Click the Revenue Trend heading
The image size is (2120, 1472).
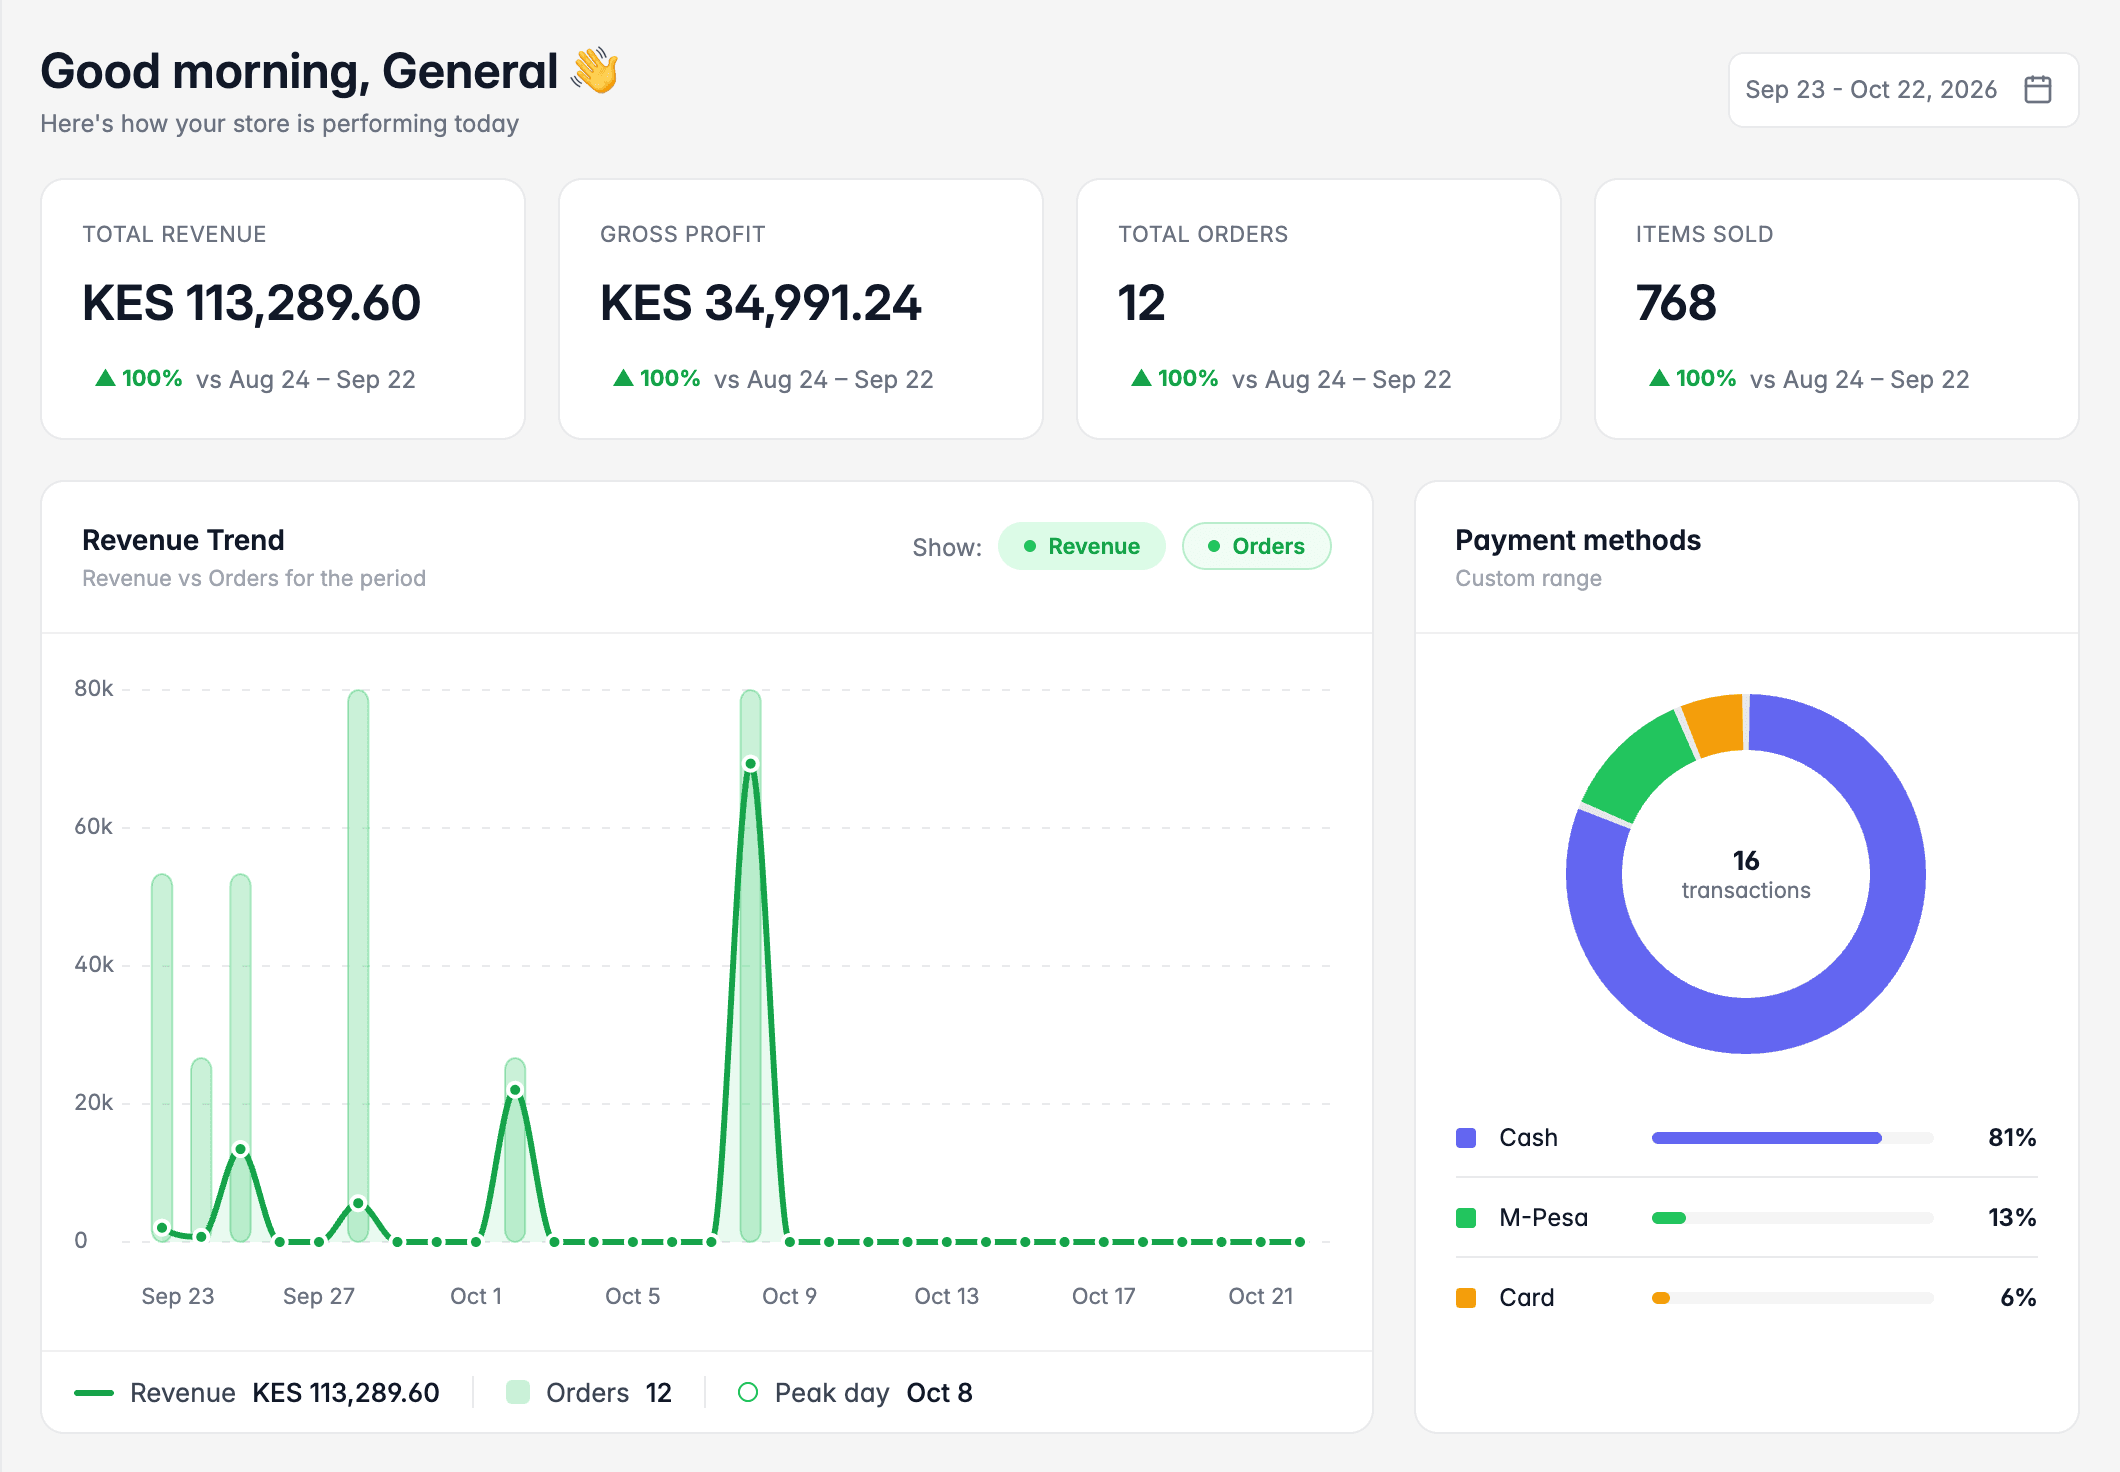(x=183, y=540)
